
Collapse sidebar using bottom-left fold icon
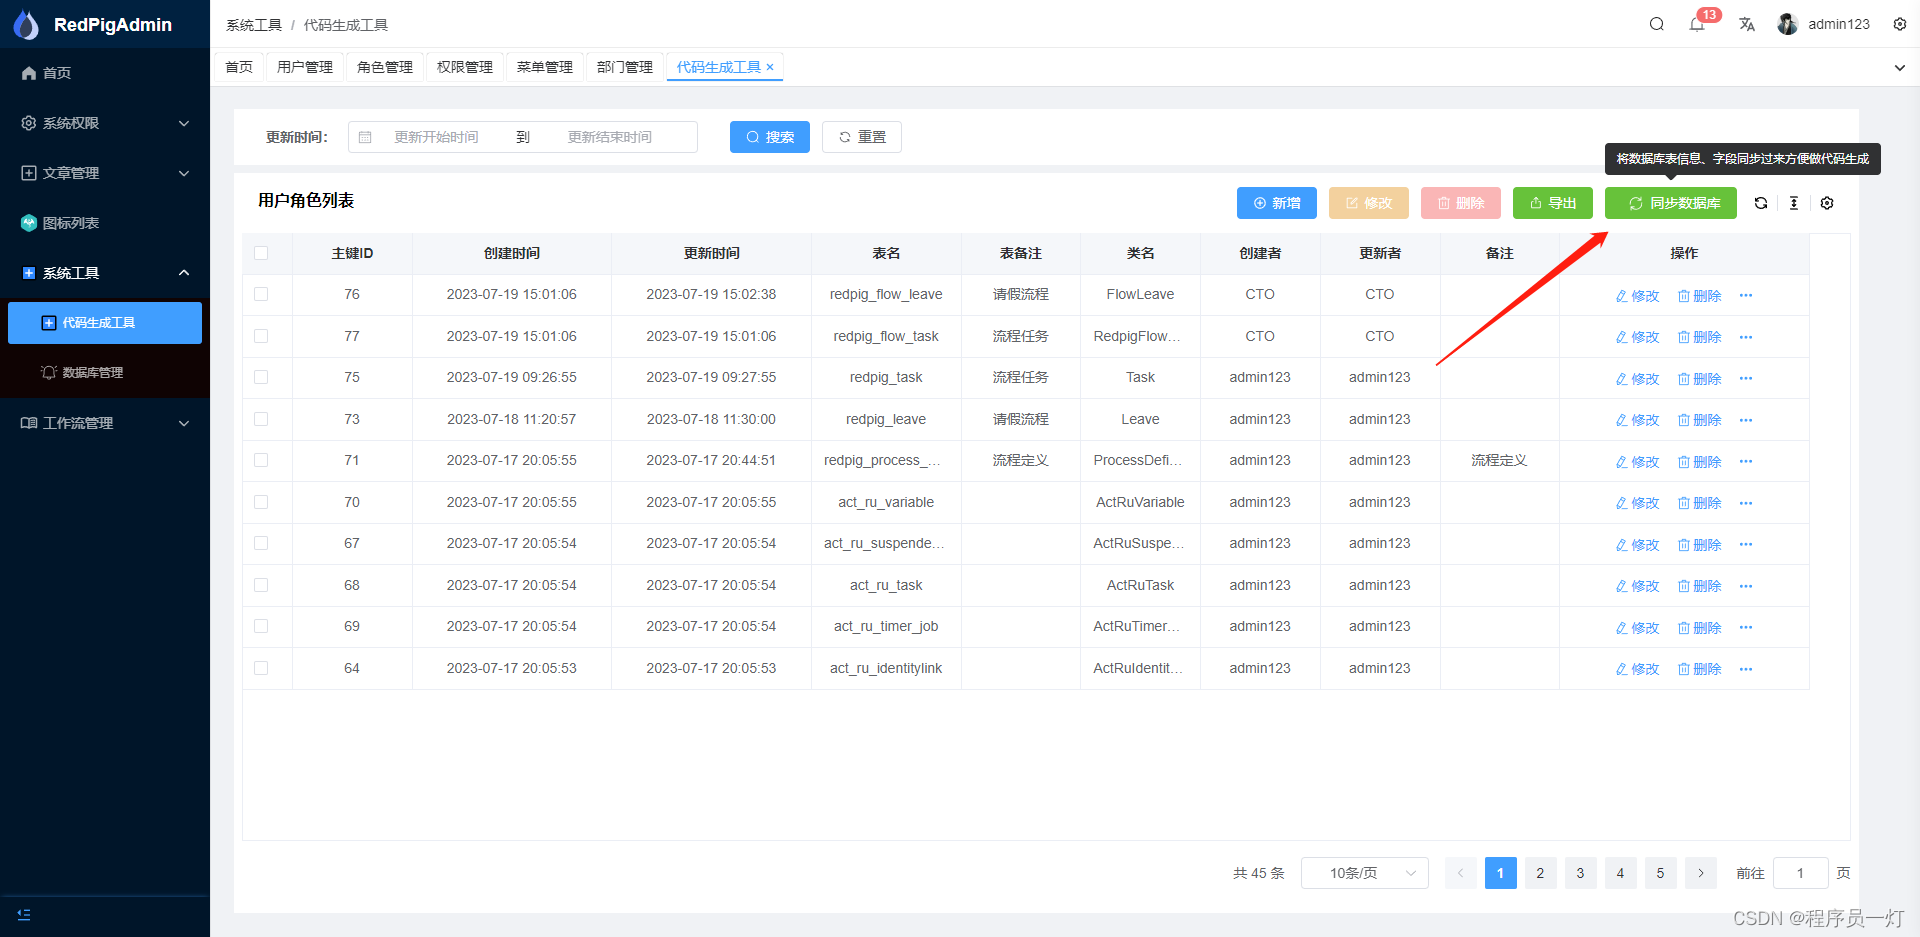pos(25,914)
